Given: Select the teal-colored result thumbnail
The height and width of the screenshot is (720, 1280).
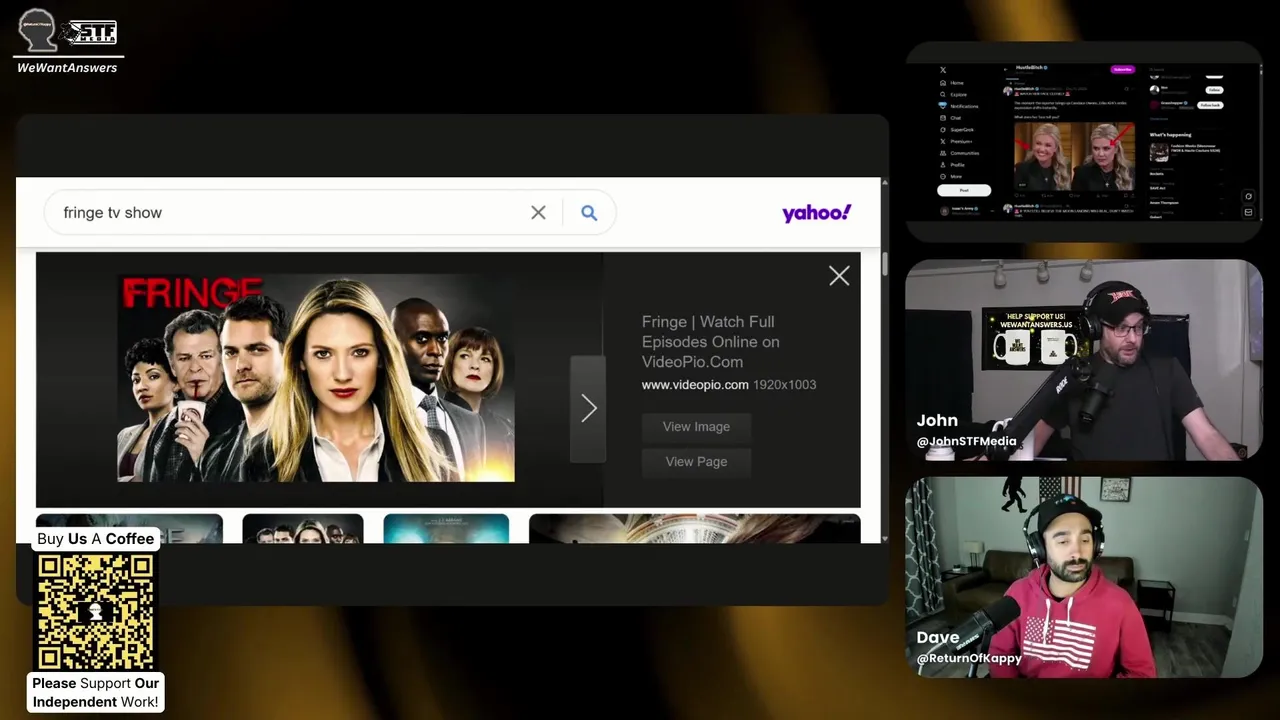Looking at the screenshot, I should pos(446,528).
